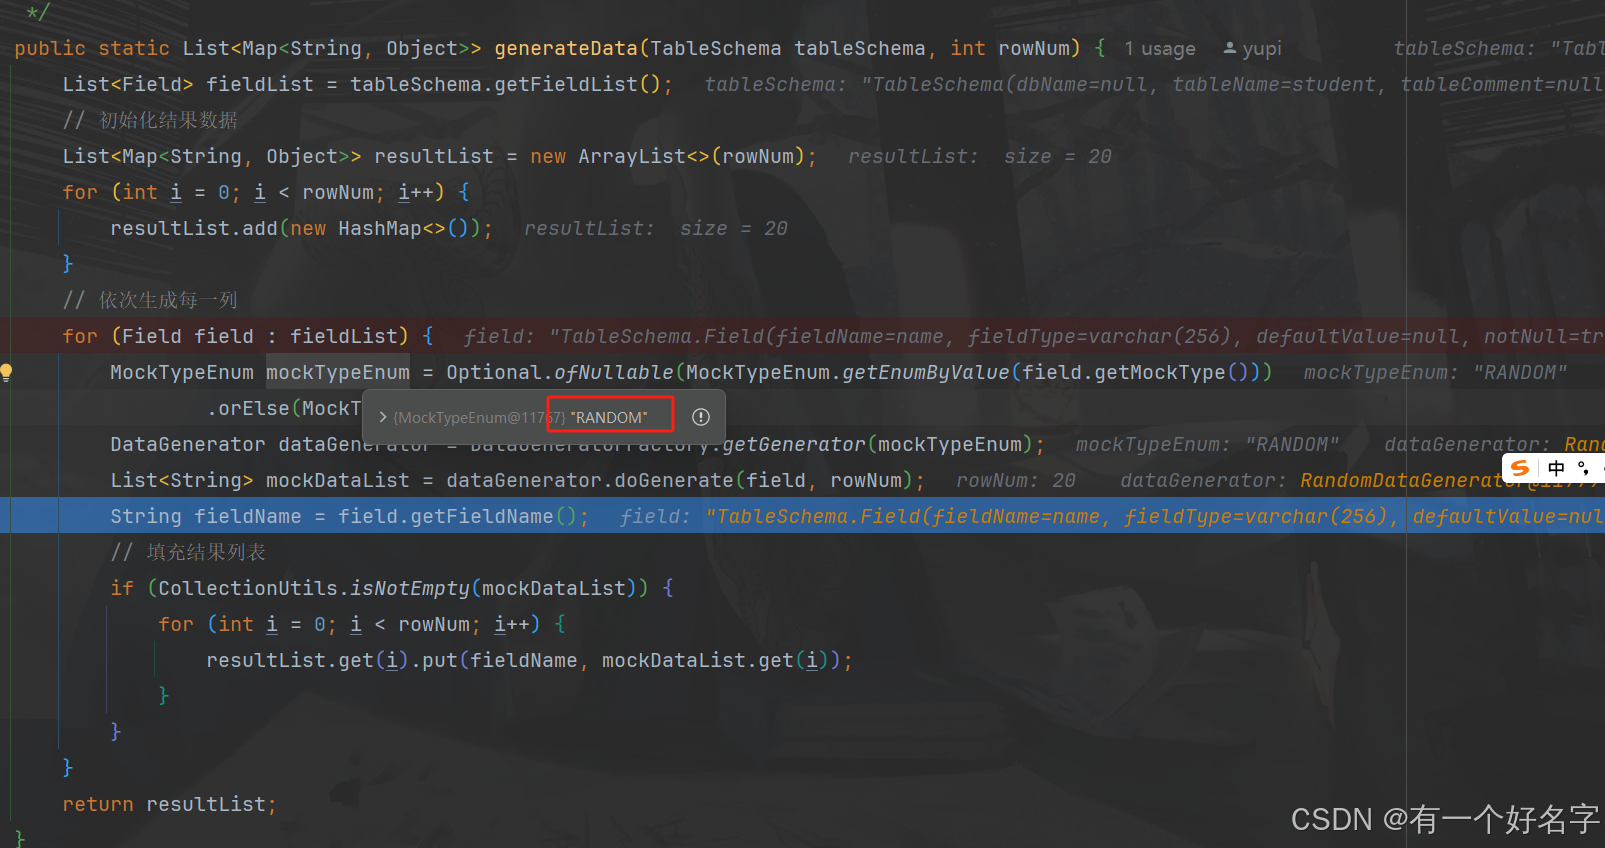Click the getGenerator method call
Screen dimensions: 1605x848
[794, 444]
